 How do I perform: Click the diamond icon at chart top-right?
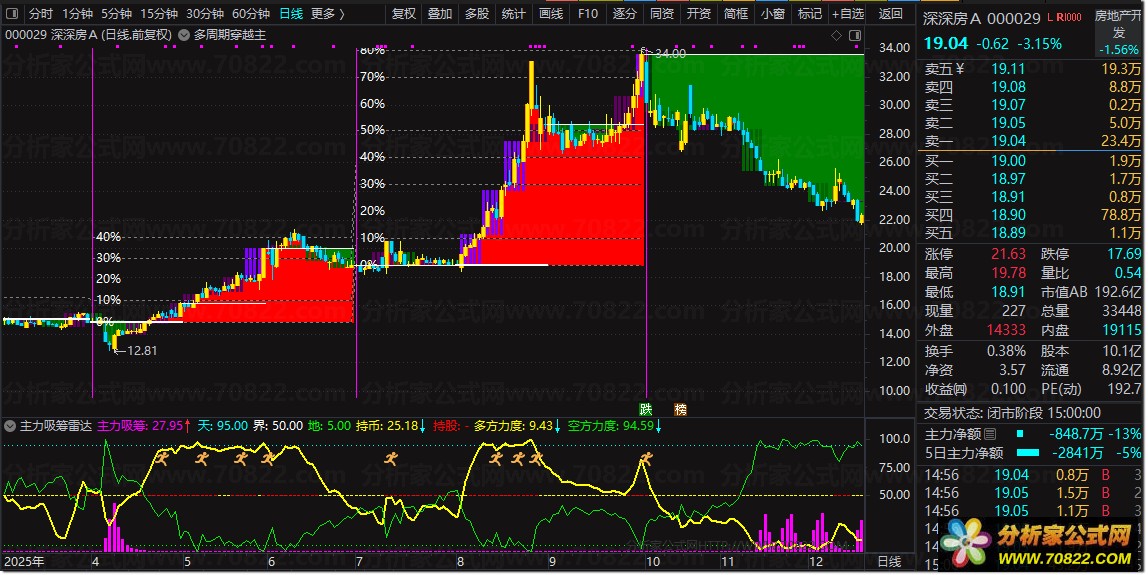click(837, 35)
